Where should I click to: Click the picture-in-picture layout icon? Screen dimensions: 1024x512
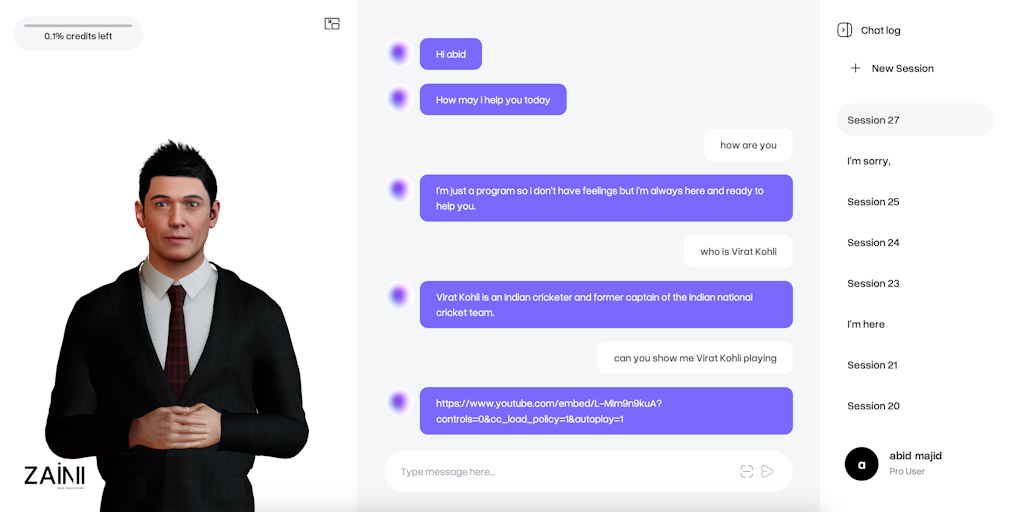click(332, 24)
